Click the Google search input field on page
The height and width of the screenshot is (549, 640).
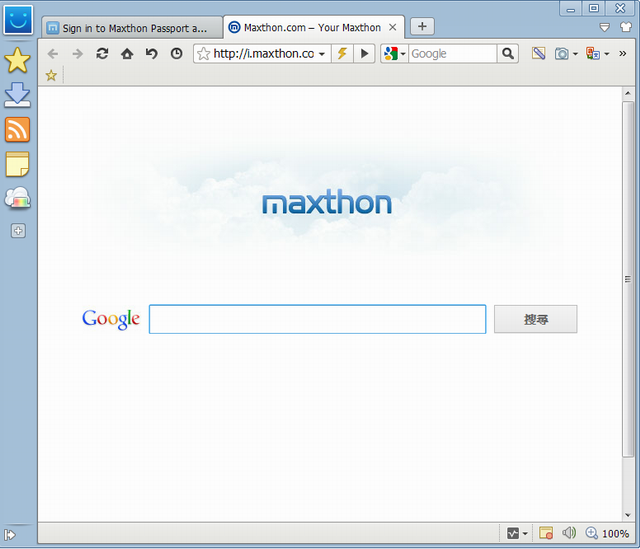(317, 319)
